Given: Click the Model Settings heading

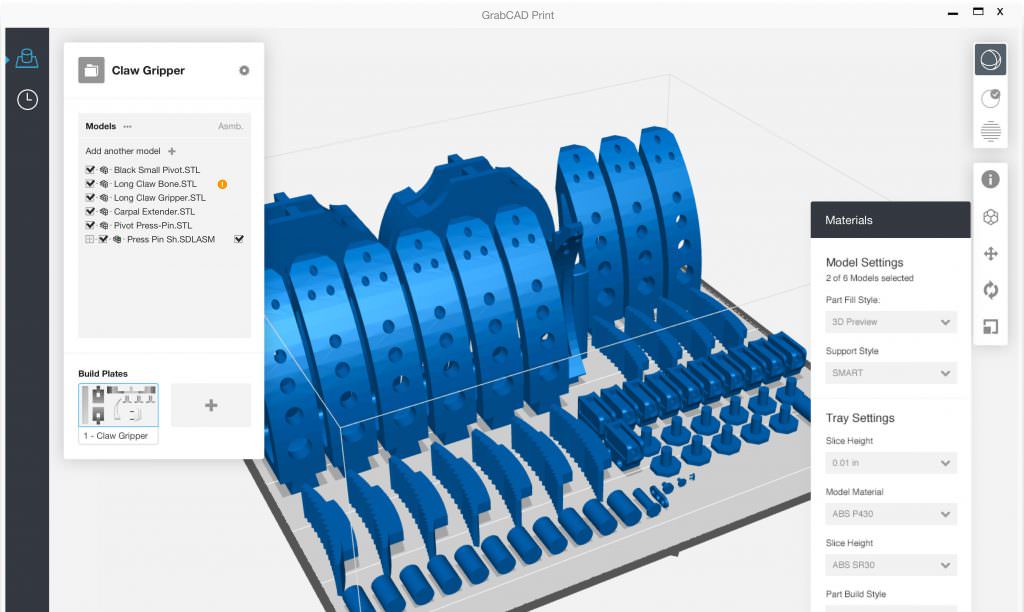Looking at the screenshot, I should point(865,263).
